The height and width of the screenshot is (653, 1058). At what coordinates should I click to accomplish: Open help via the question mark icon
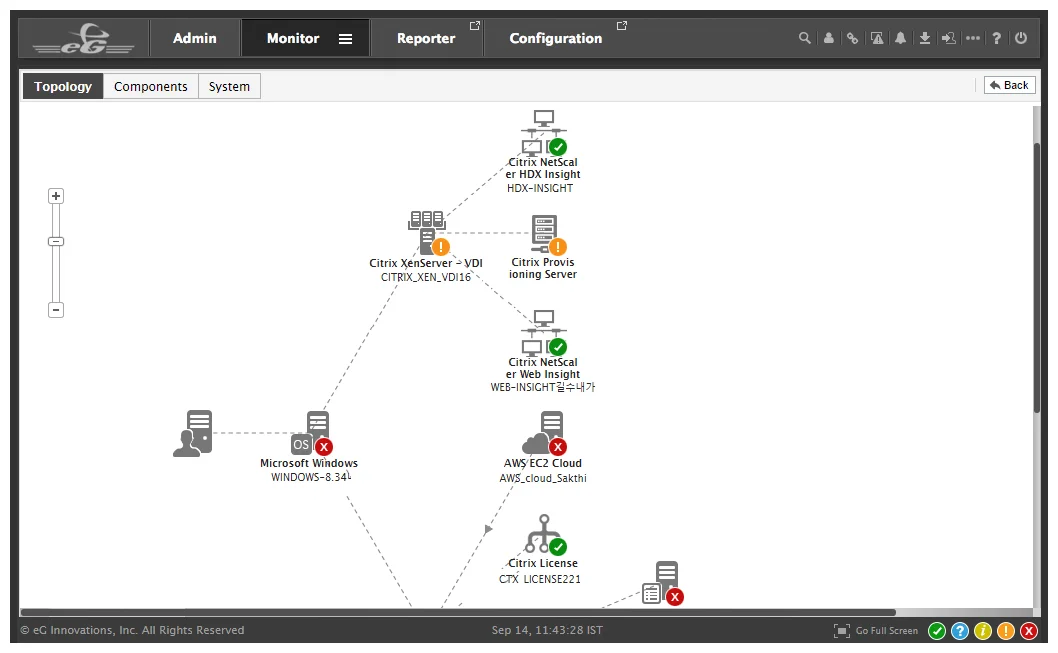[997, 38]
